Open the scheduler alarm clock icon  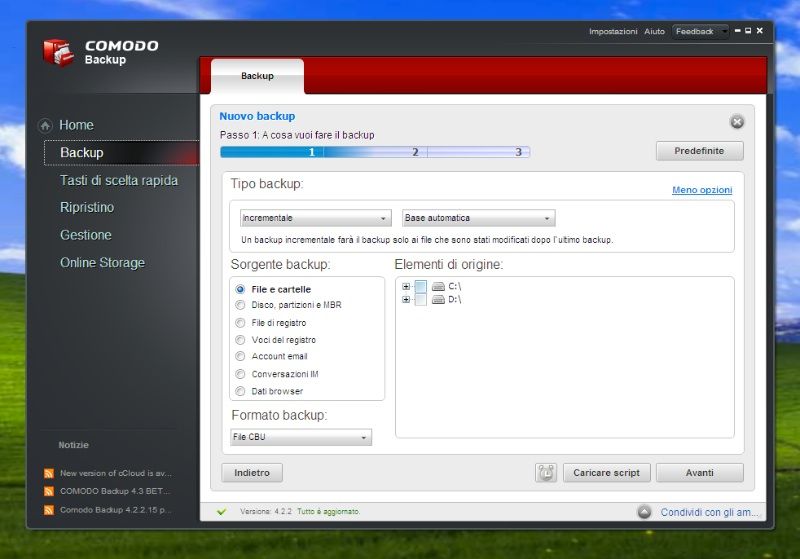545,473
